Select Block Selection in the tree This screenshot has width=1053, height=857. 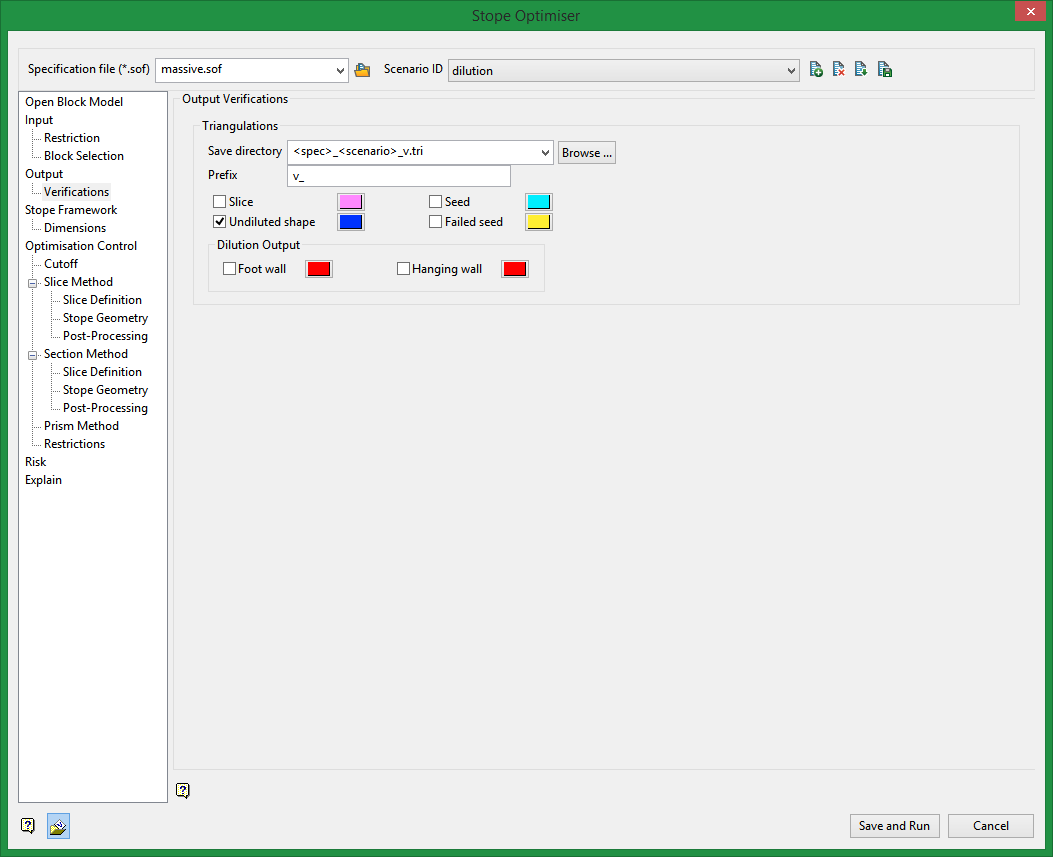tap(84, 156)
